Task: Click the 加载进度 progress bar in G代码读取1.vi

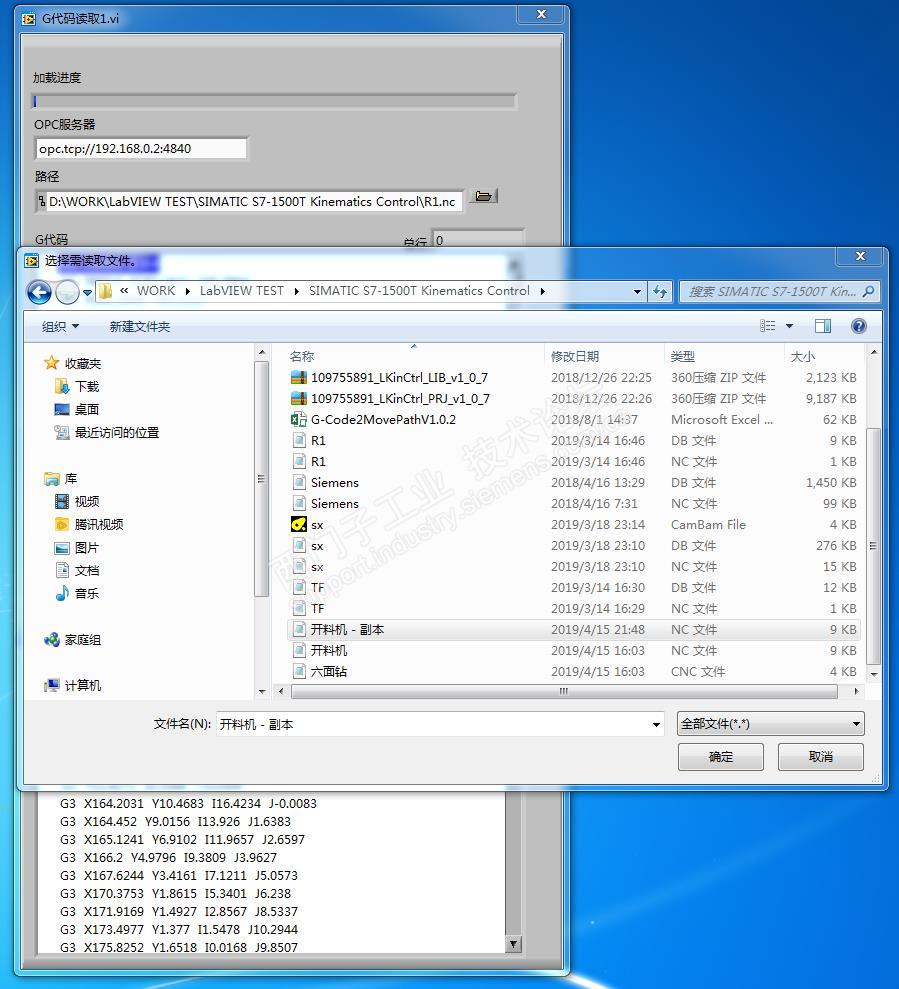Action: [x=274, y=101]
